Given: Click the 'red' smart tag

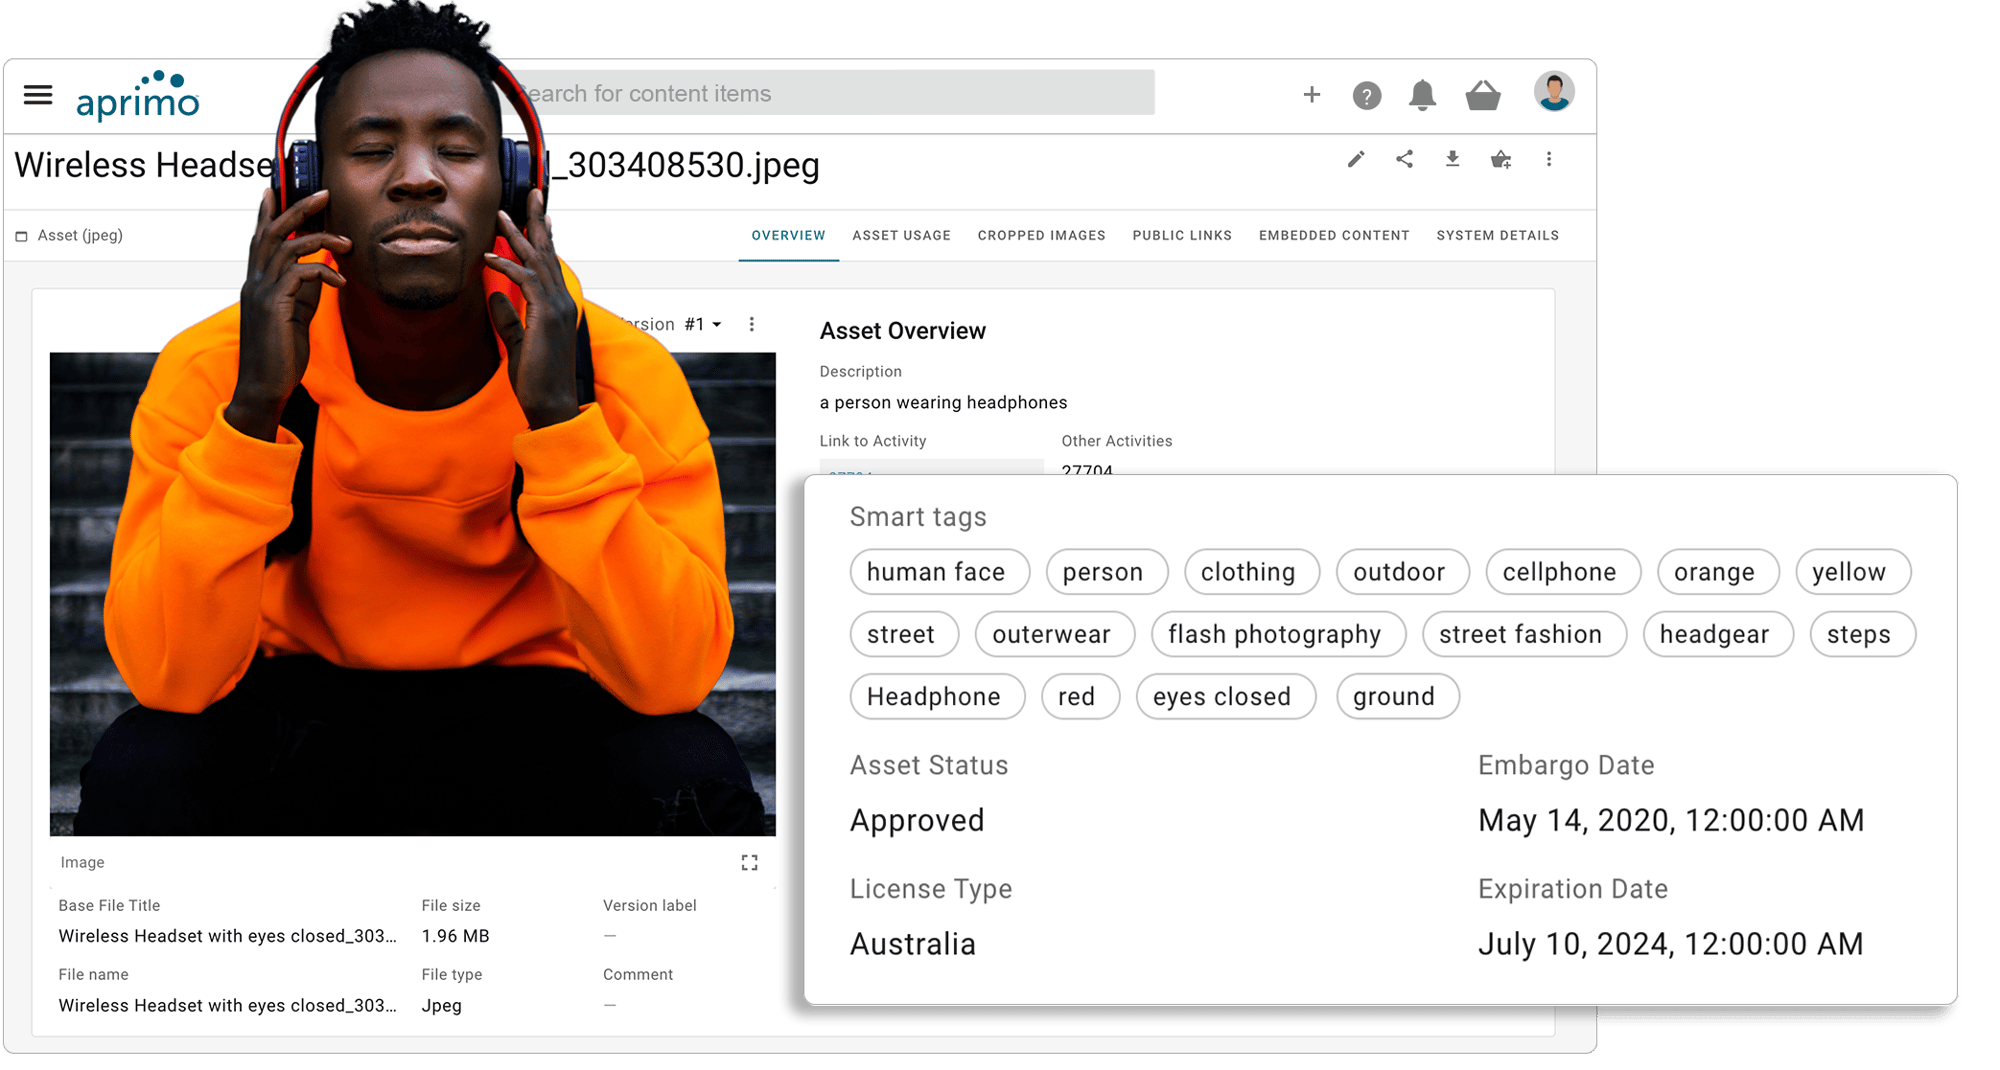Looking at the screenshot, I should 1080,696.
